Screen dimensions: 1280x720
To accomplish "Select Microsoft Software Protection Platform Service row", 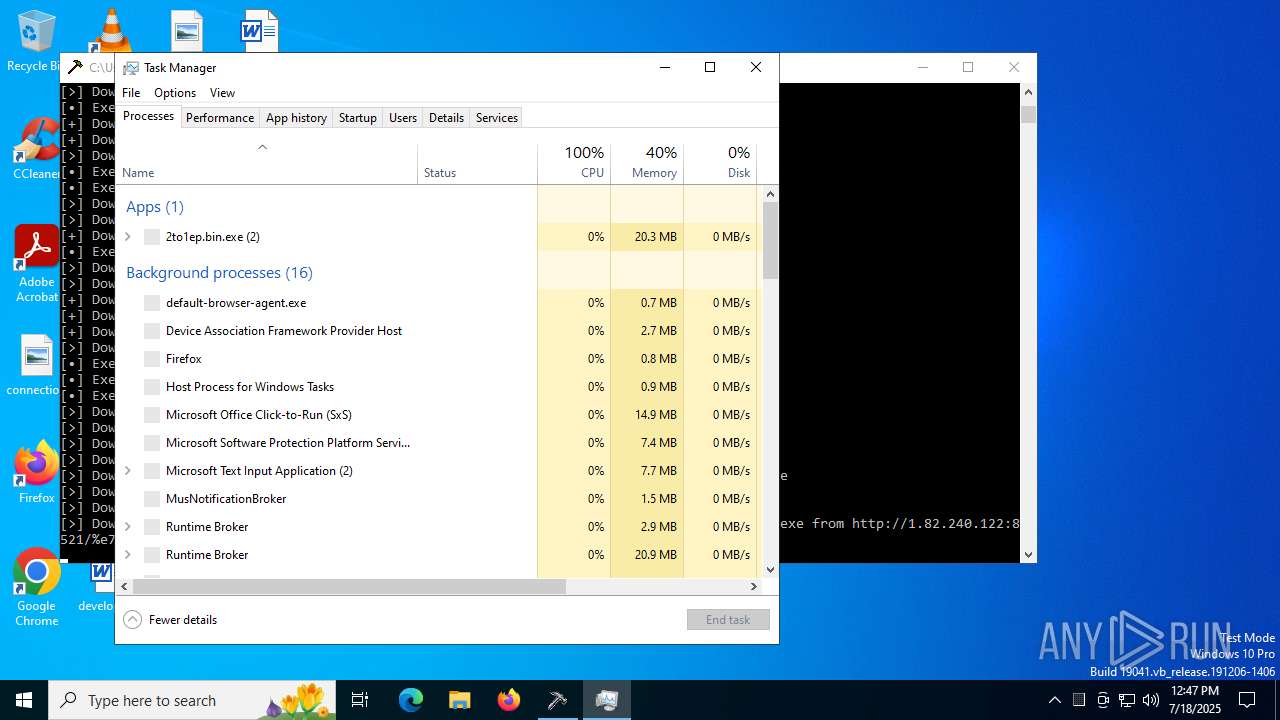I will coord(438,443).
